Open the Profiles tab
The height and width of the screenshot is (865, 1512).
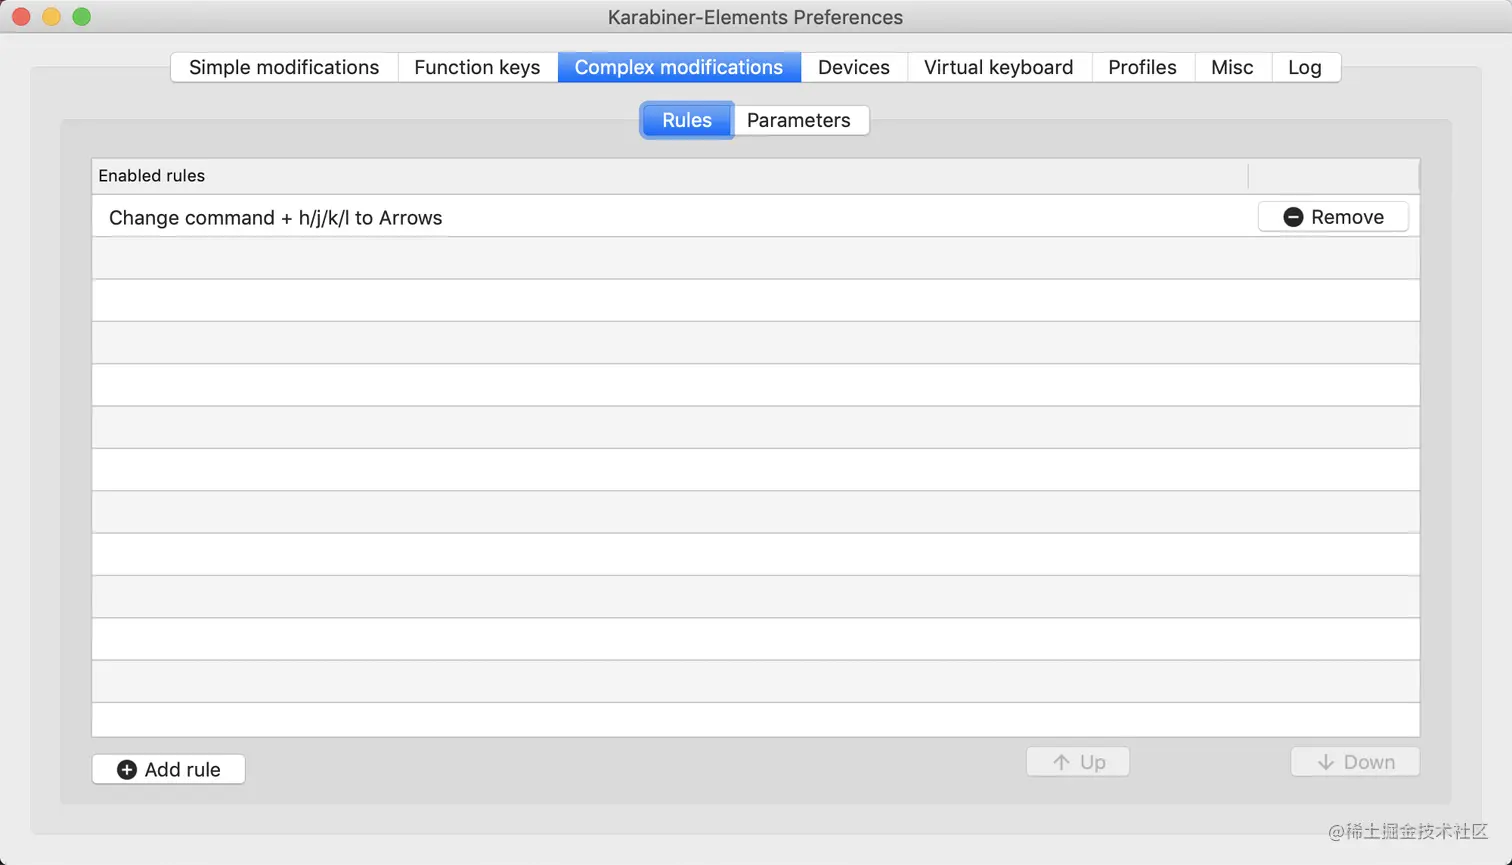1143,67
